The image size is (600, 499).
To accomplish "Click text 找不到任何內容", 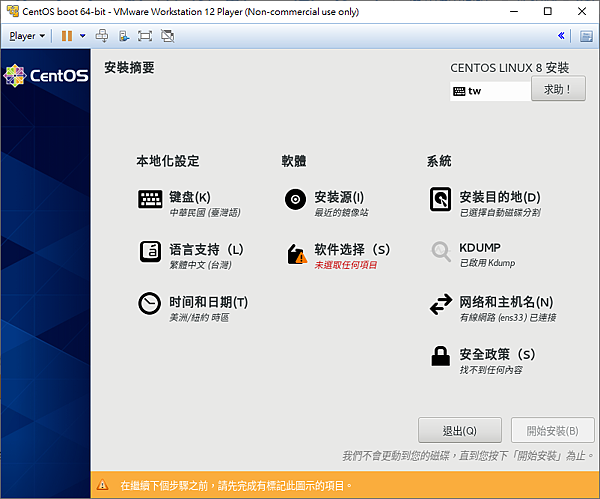I will point(491,370).
